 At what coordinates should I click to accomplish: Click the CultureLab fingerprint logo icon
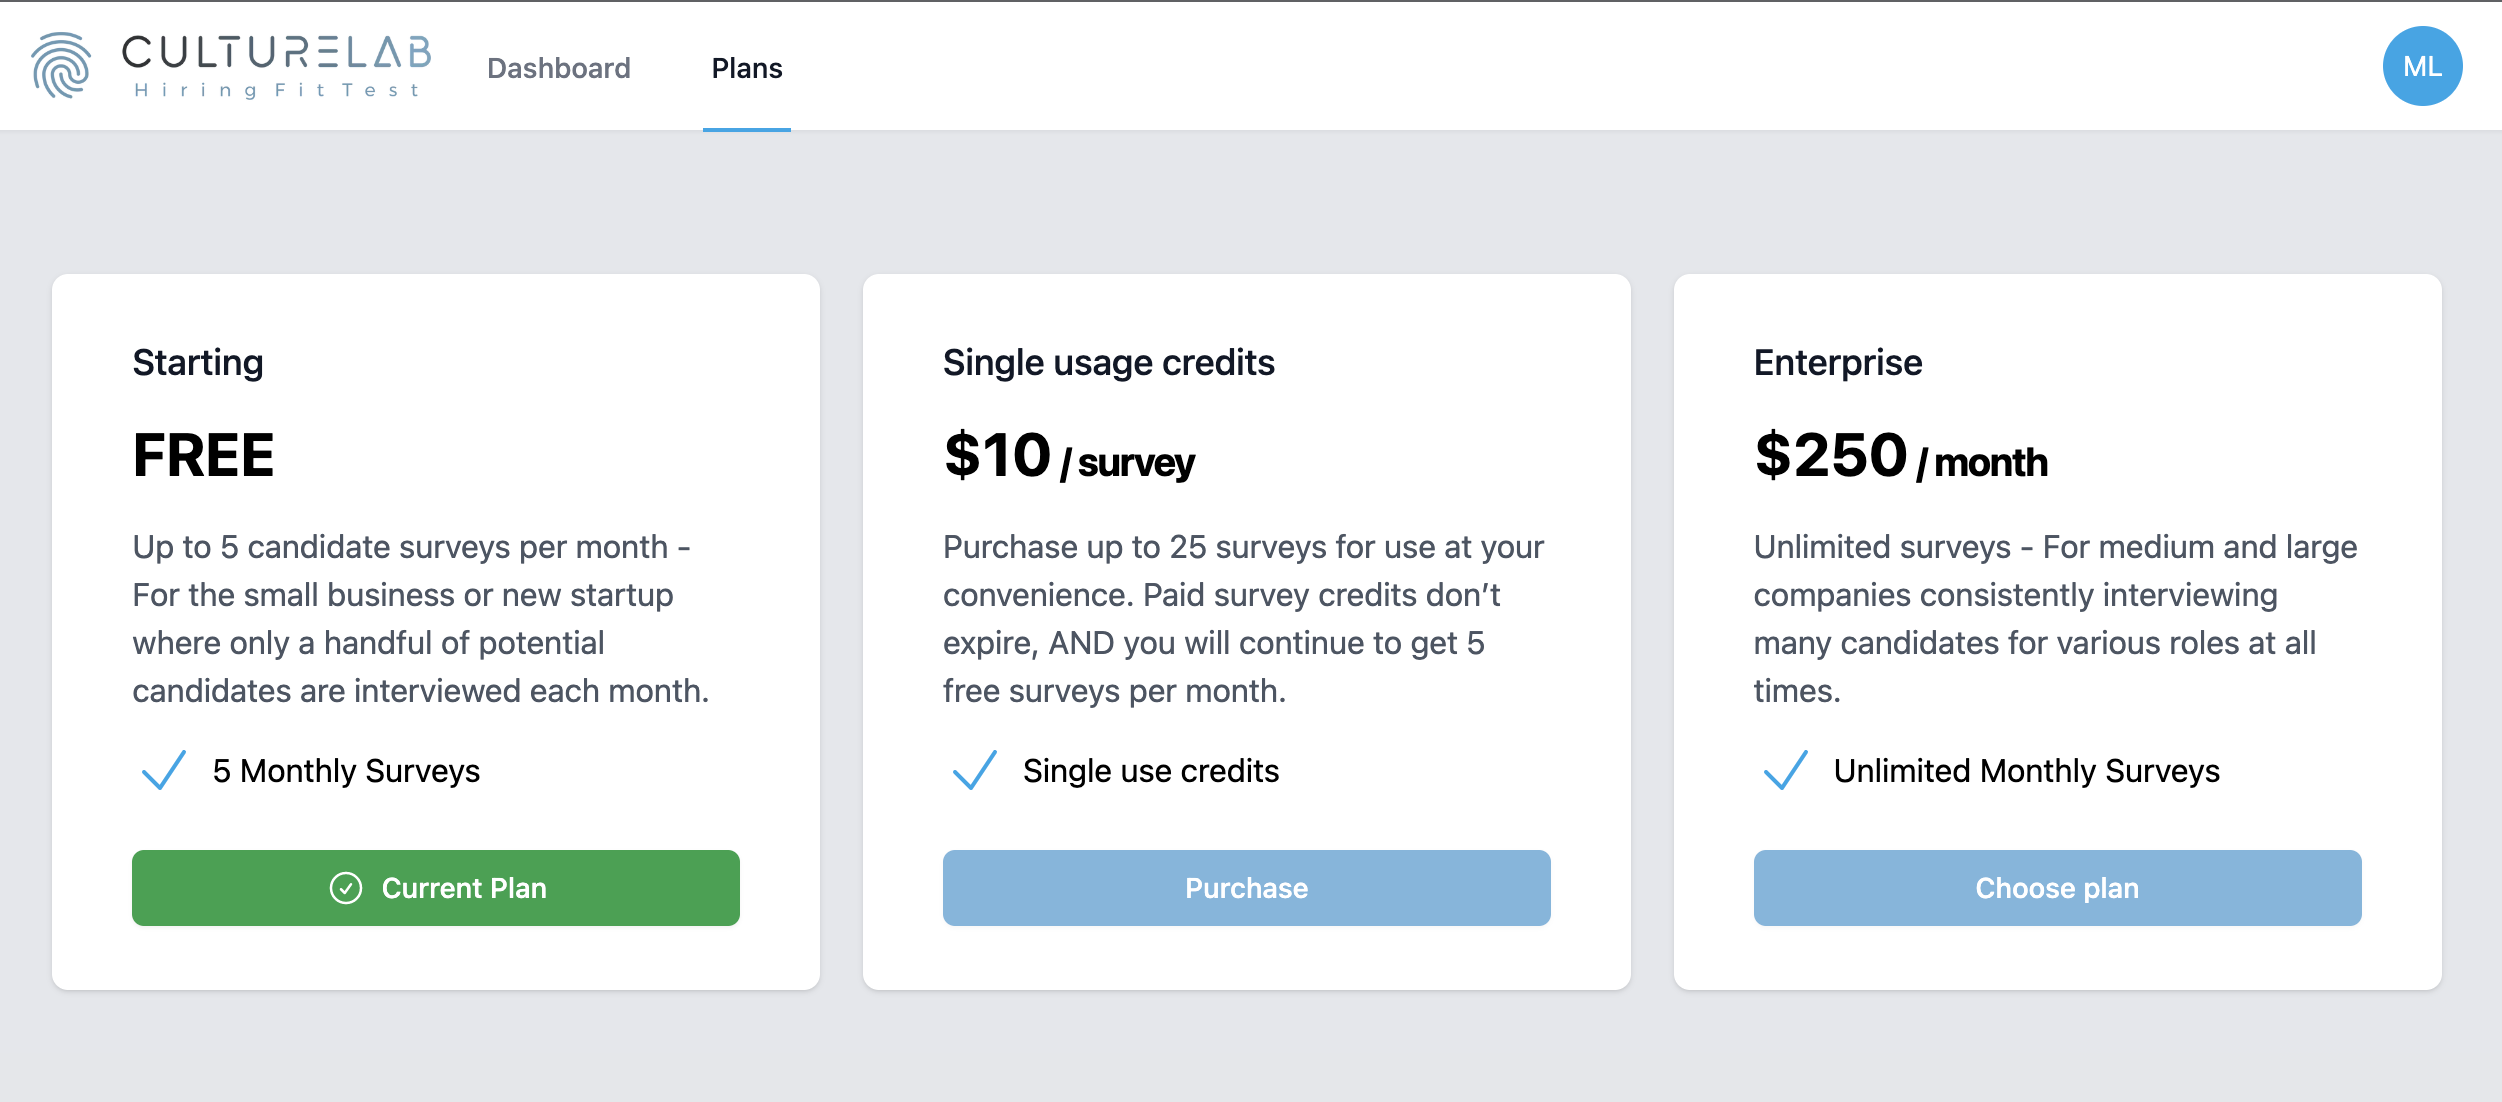tap(61, 66)
